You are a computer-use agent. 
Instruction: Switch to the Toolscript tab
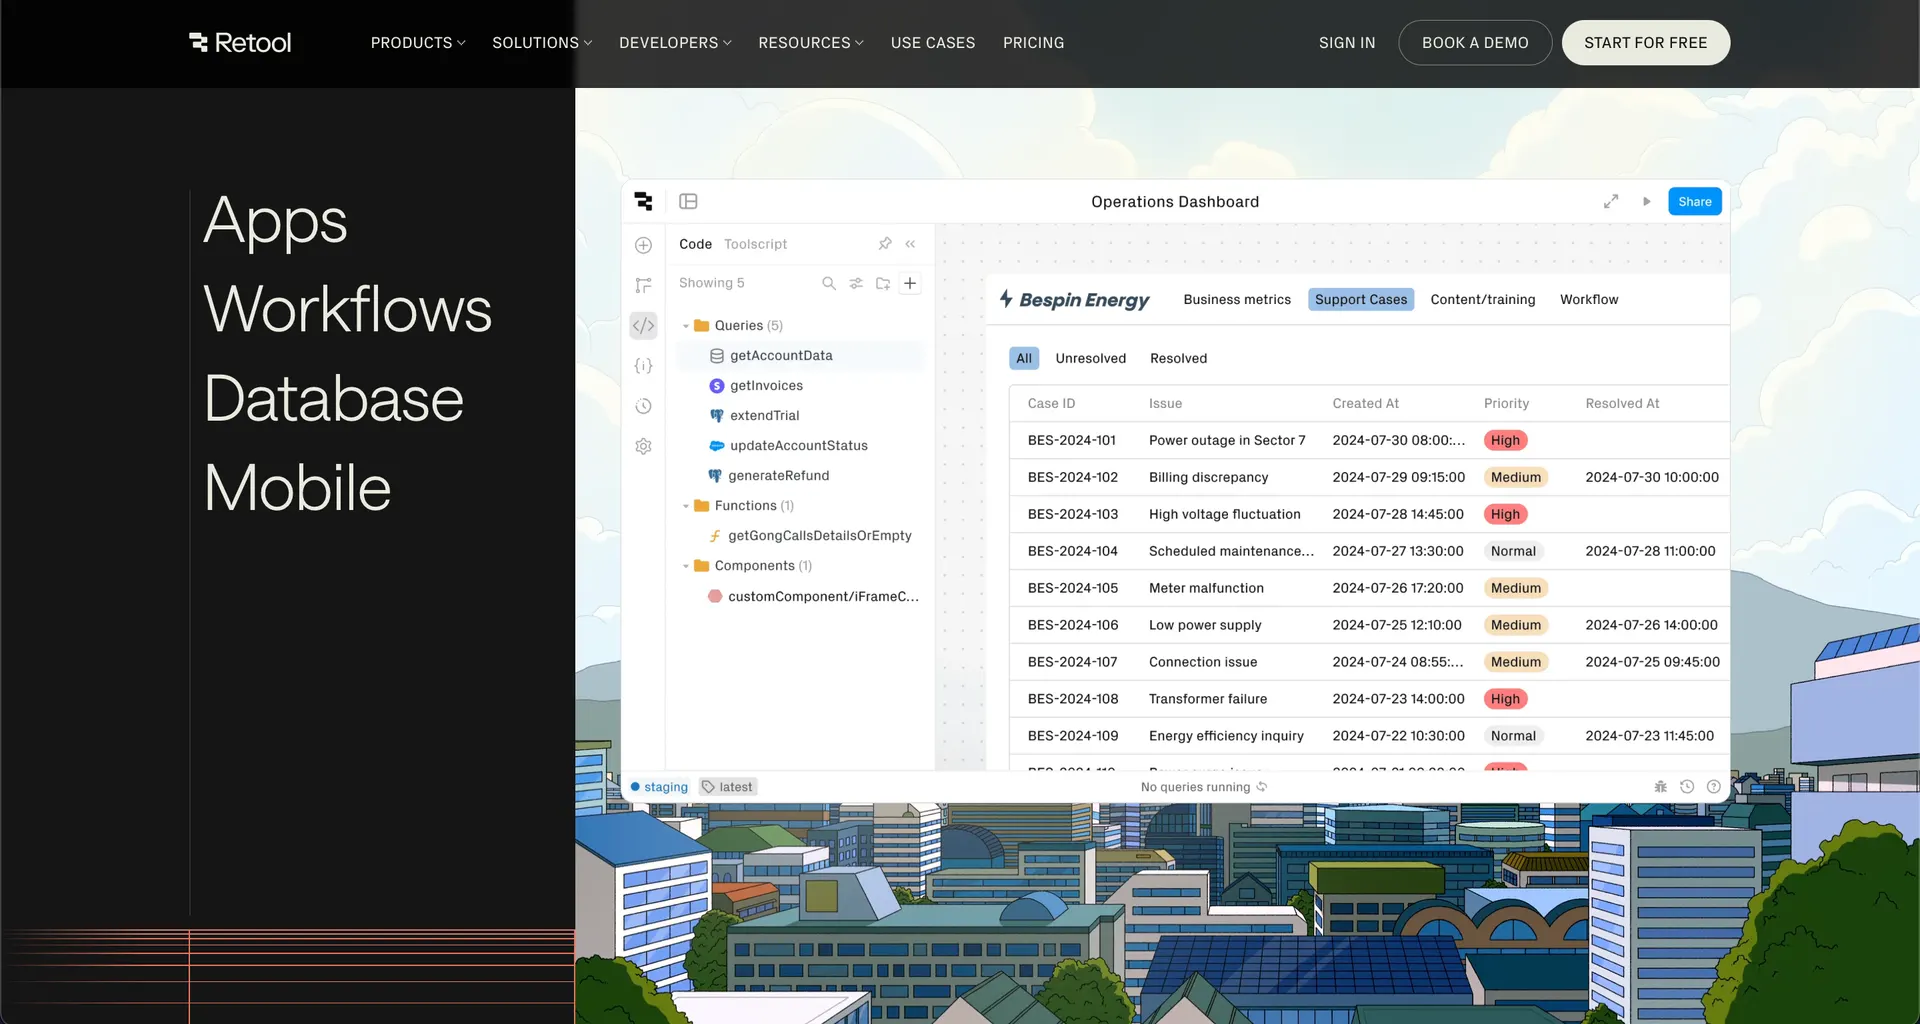click(755, 244)
